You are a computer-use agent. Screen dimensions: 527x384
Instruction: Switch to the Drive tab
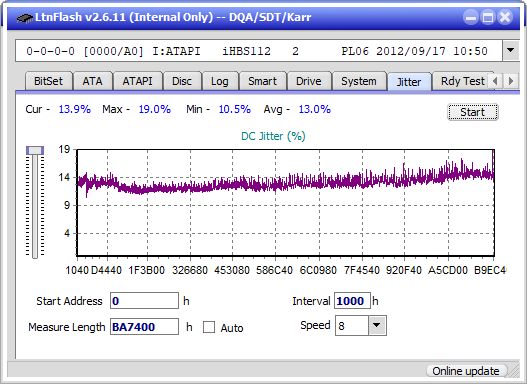coord(309,81)
